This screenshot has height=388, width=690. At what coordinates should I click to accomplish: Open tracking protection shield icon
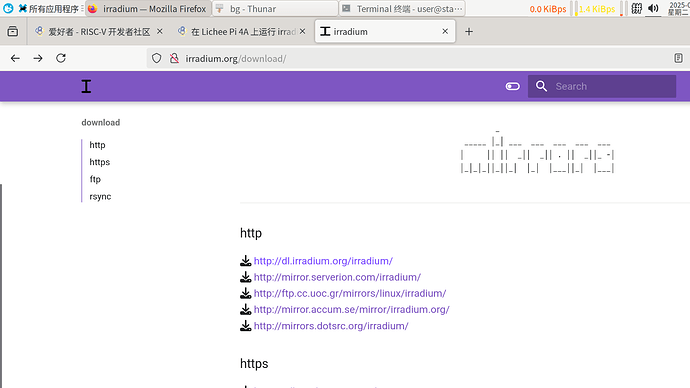(x=157, y=58)
